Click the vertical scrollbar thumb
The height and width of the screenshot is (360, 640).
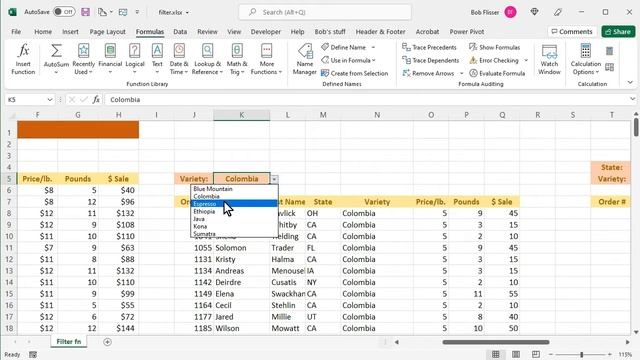coord(636,127)
